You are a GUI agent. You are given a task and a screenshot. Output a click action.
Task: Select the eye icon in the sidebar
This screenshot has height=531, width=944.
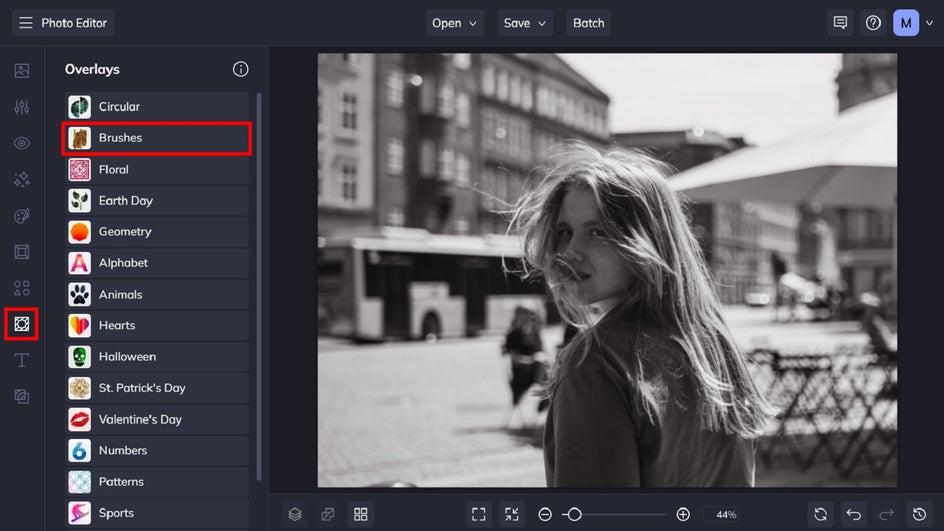click(x=22, y=143)
